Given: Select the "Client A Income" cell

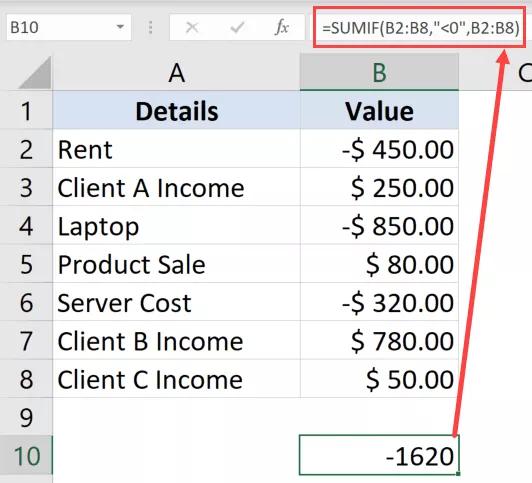Looking at the screenshot, I should point(176,187).
